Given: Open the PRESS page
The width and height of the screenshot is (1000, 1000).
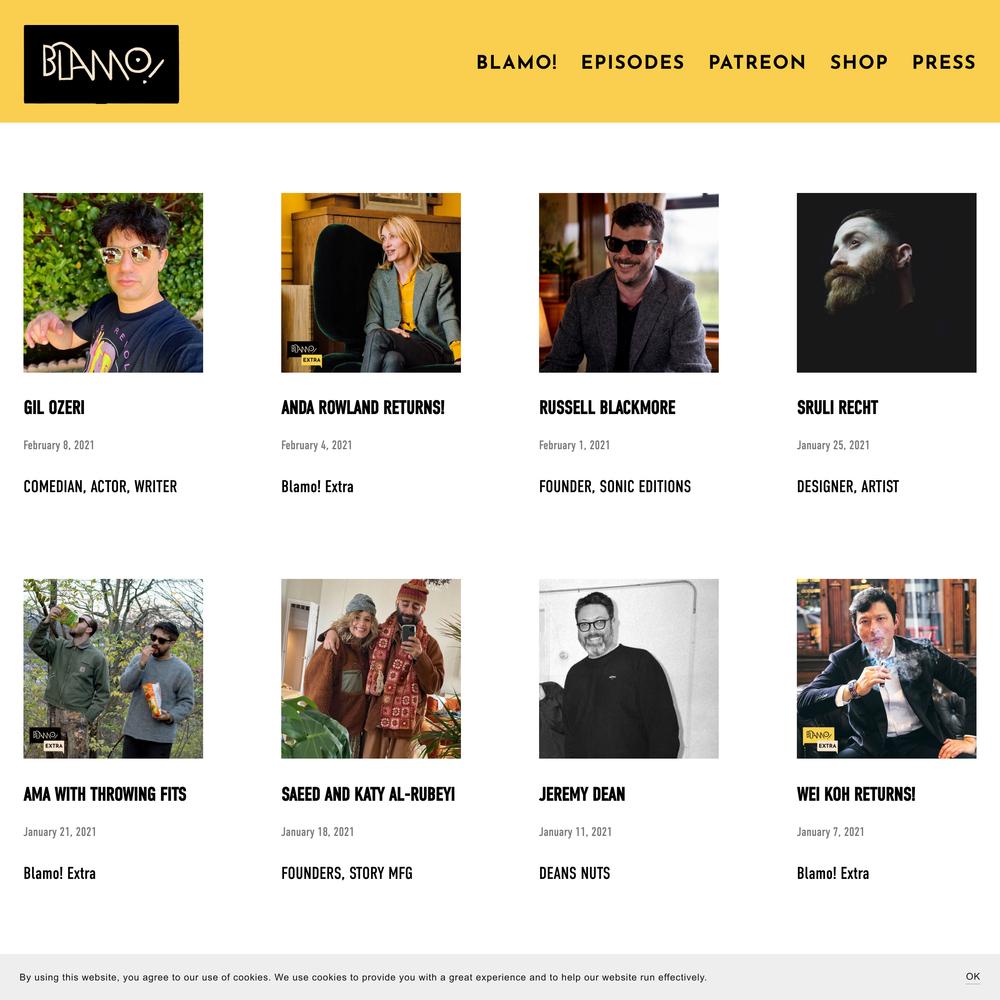Looking at the screenshot, I should point(944,62).
